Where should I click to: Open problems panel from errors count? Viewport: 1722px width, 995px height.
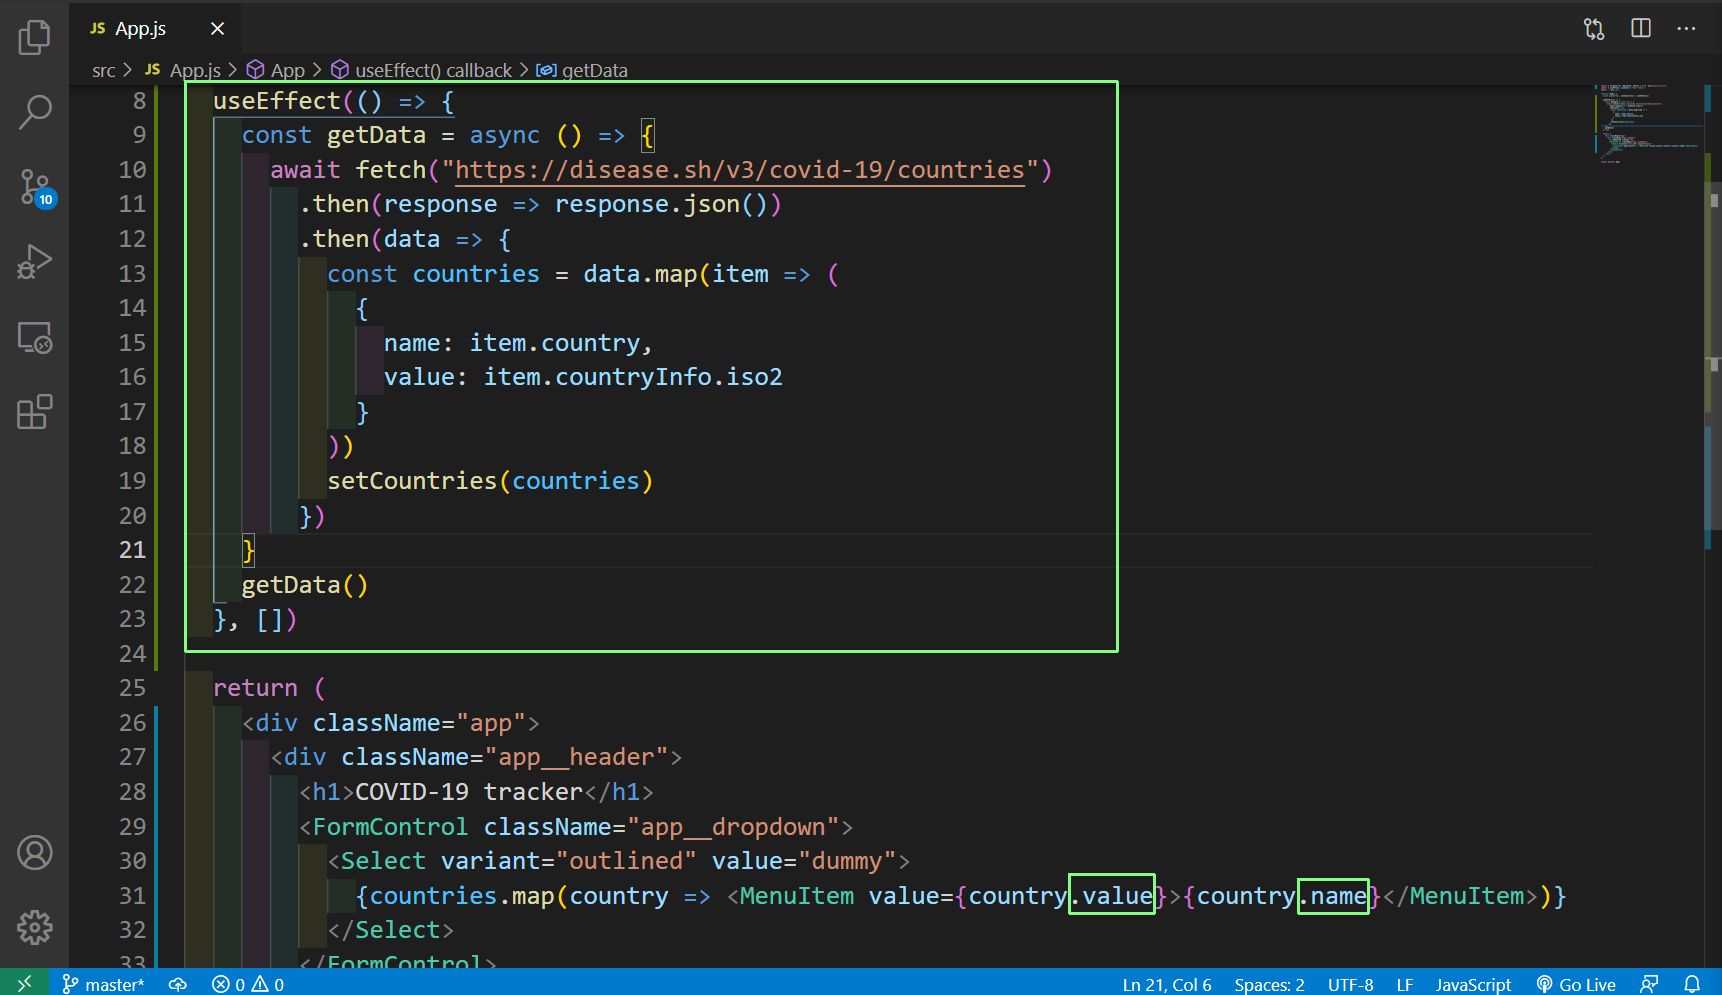(248, 984)
